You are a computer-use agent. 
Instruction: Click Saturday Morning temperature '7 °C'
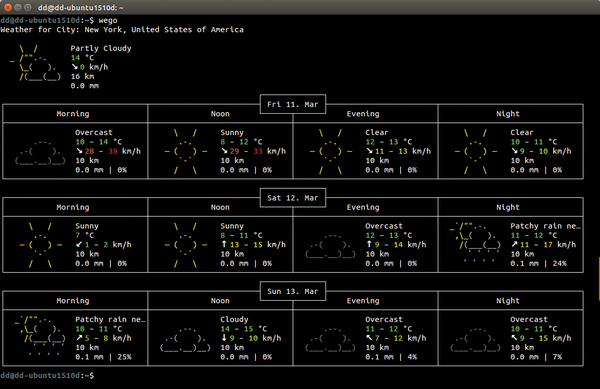(x=85, y=235)
